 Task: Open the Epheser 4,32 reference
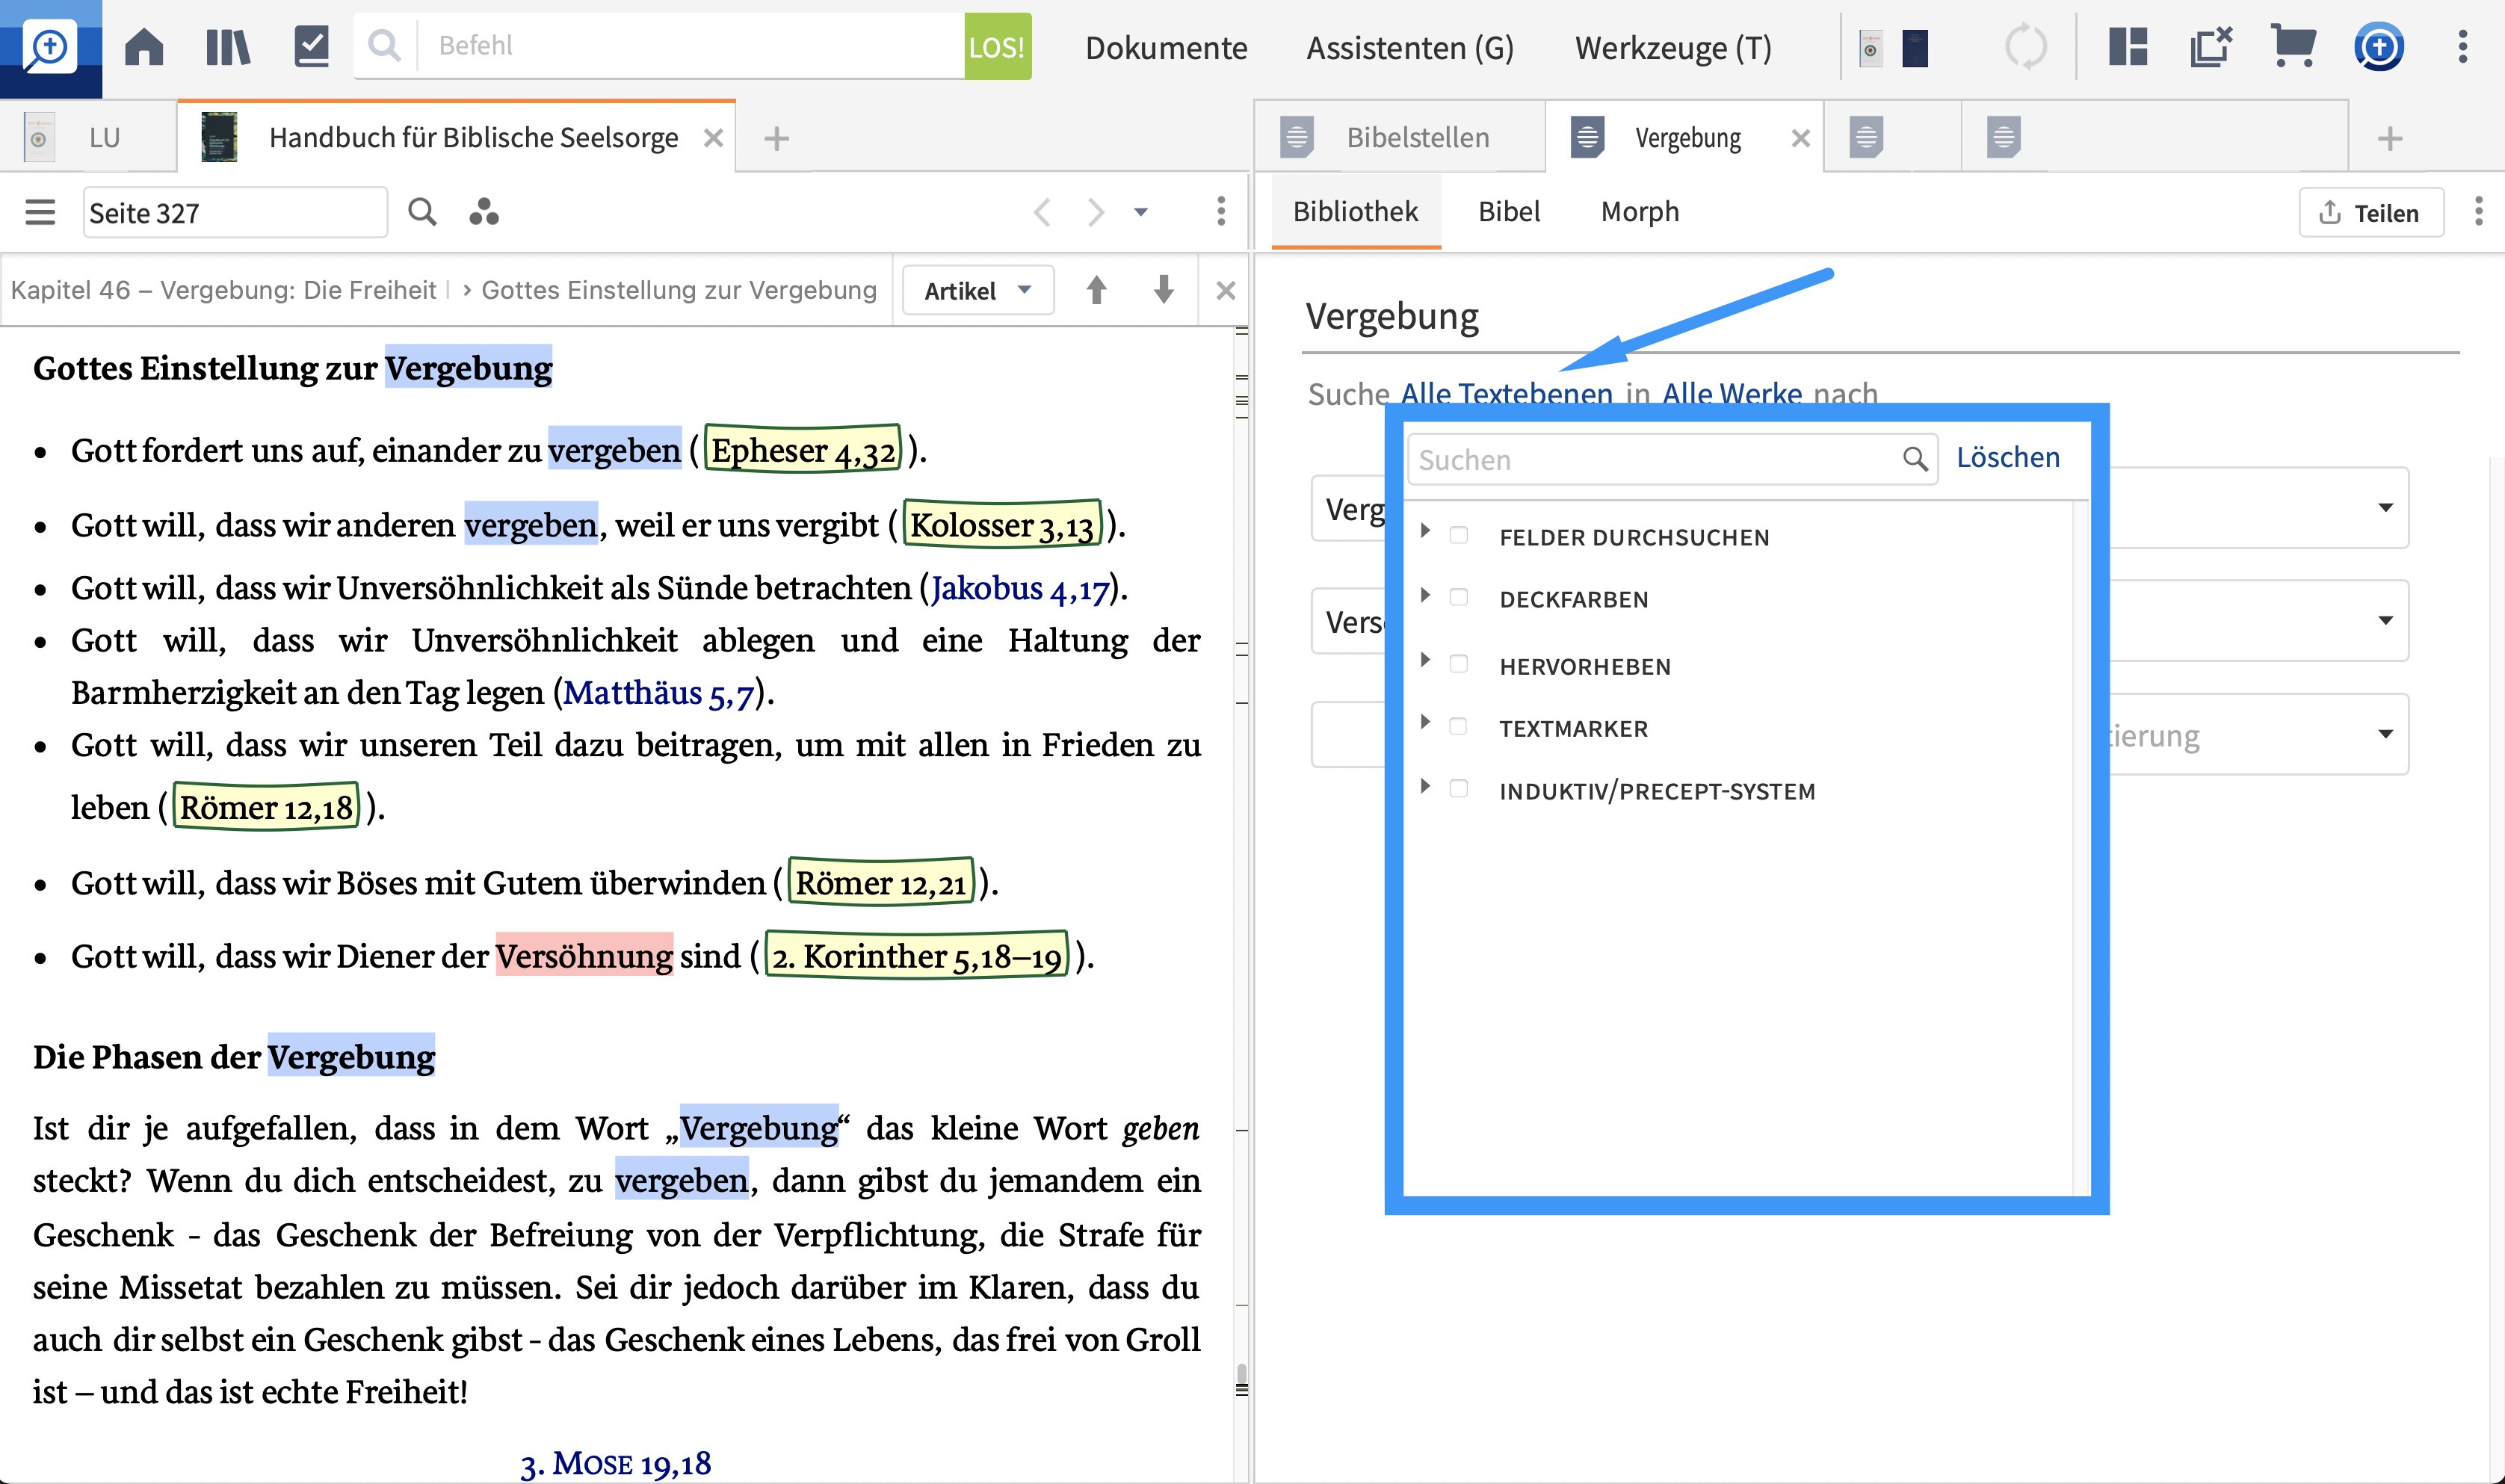[802, 450]
